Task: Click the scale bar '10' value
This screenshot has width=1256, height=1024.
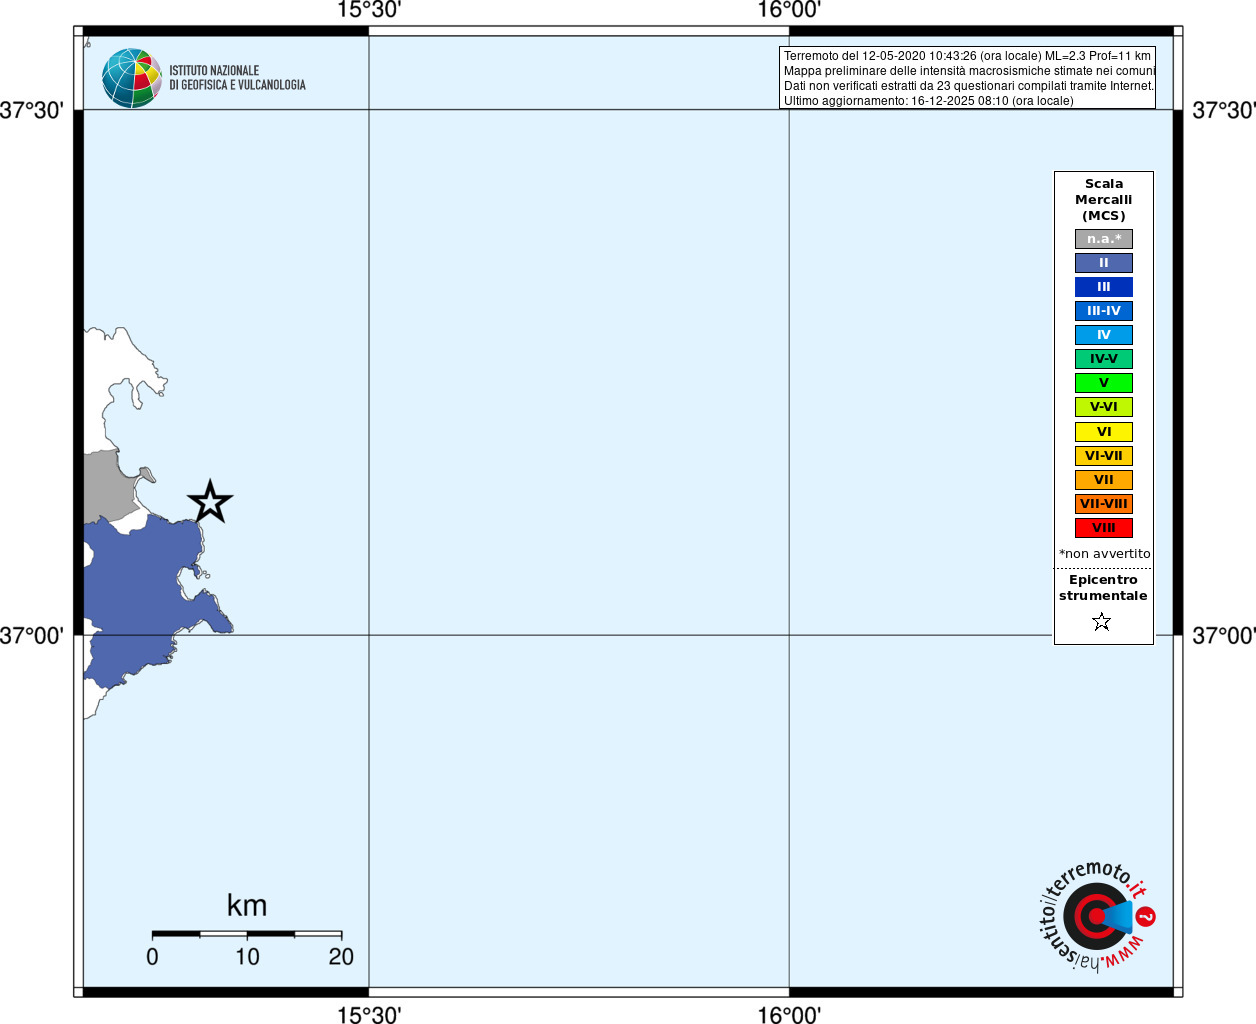Action: click(247, 957)
